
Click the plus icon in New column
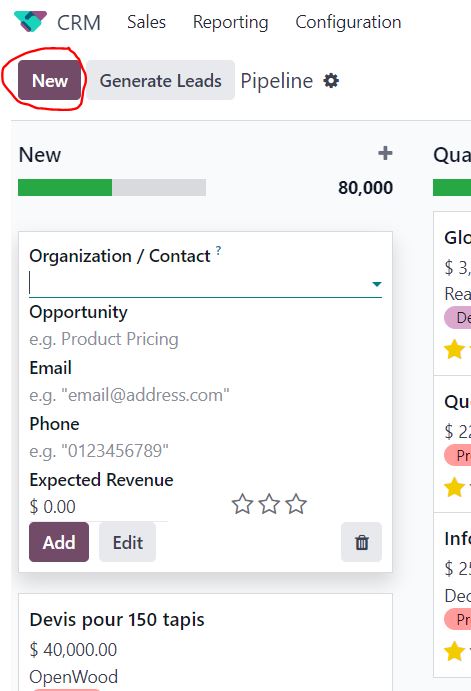pyautogui.click(x=385, y=153)
